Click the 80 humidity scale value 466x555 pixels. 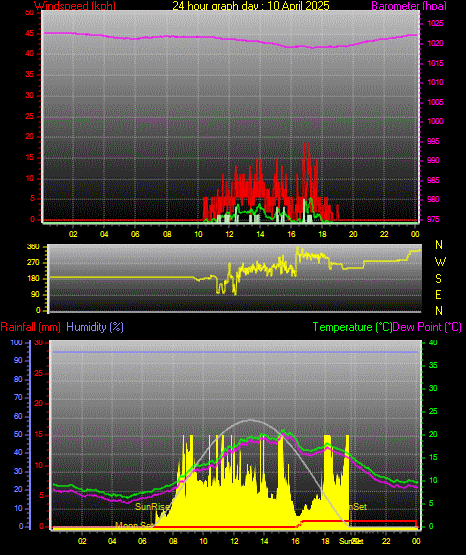point(18,379)
